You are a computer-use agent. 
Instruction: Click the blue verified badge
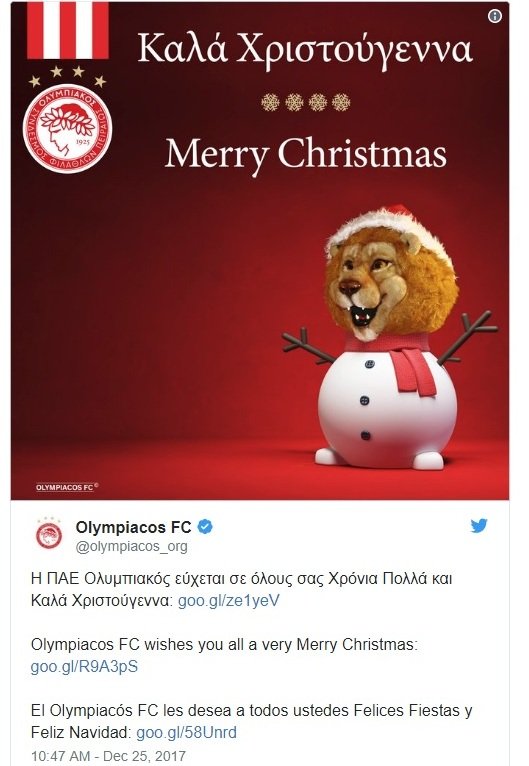tap(205, 527)
